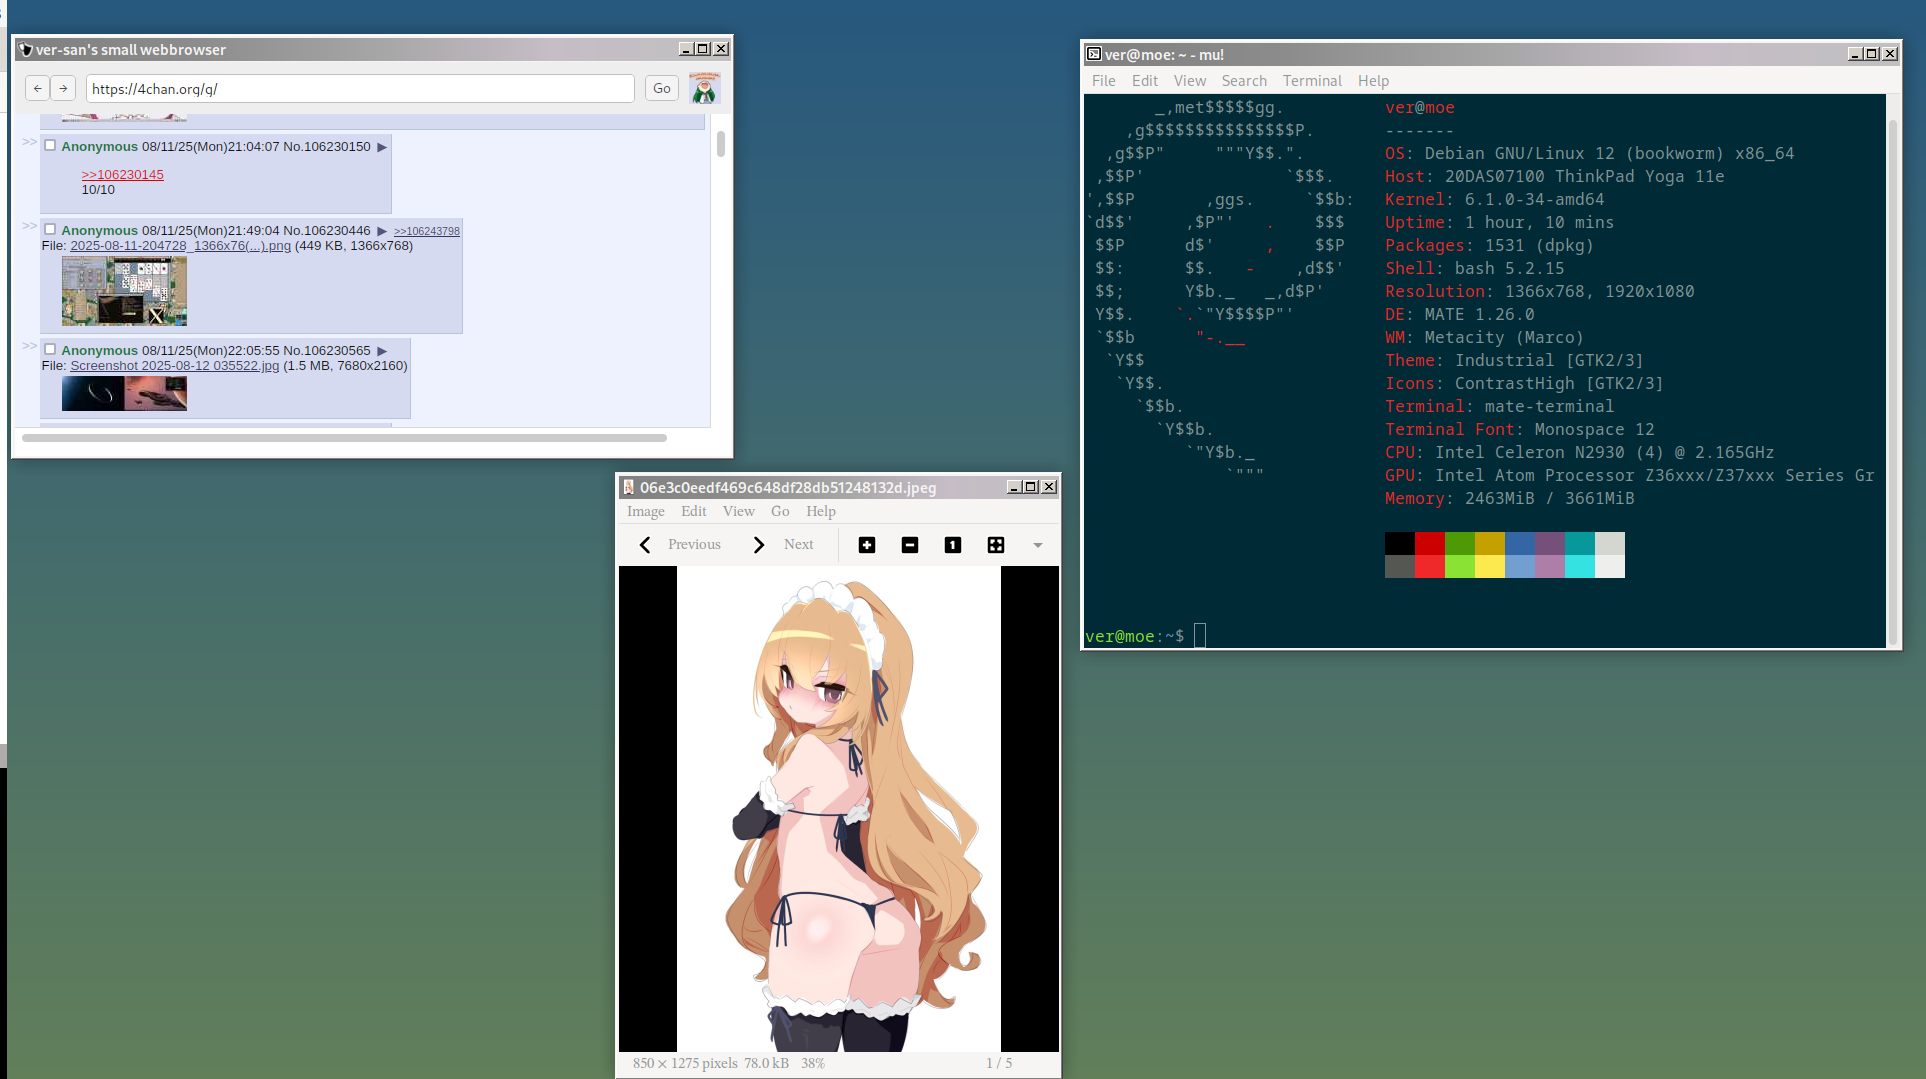
Task: Hide post No.106230446 using its >> marker
Action: 29,226
